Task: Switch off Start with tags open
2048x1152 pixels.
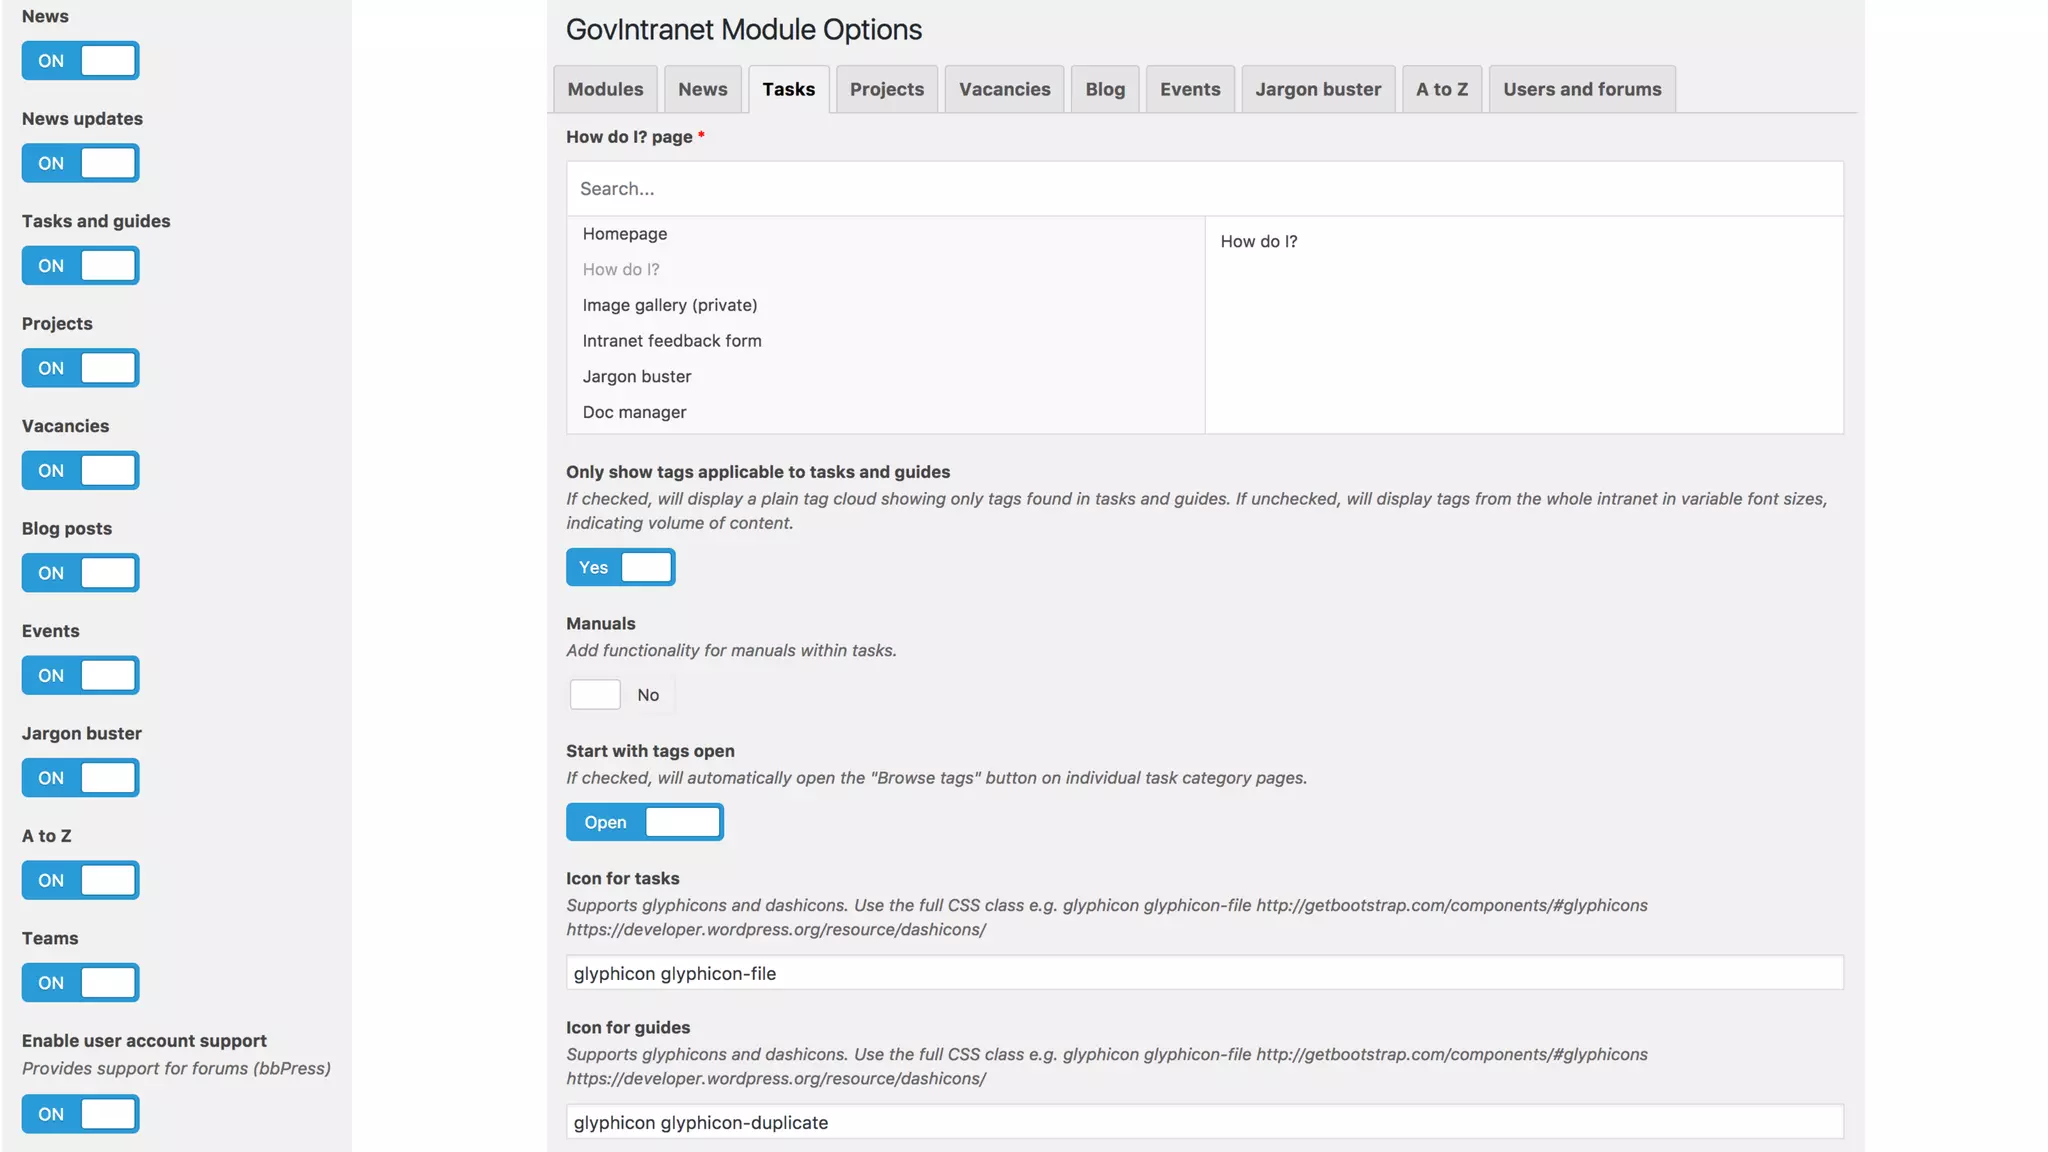Action: (x=644, y=822)
